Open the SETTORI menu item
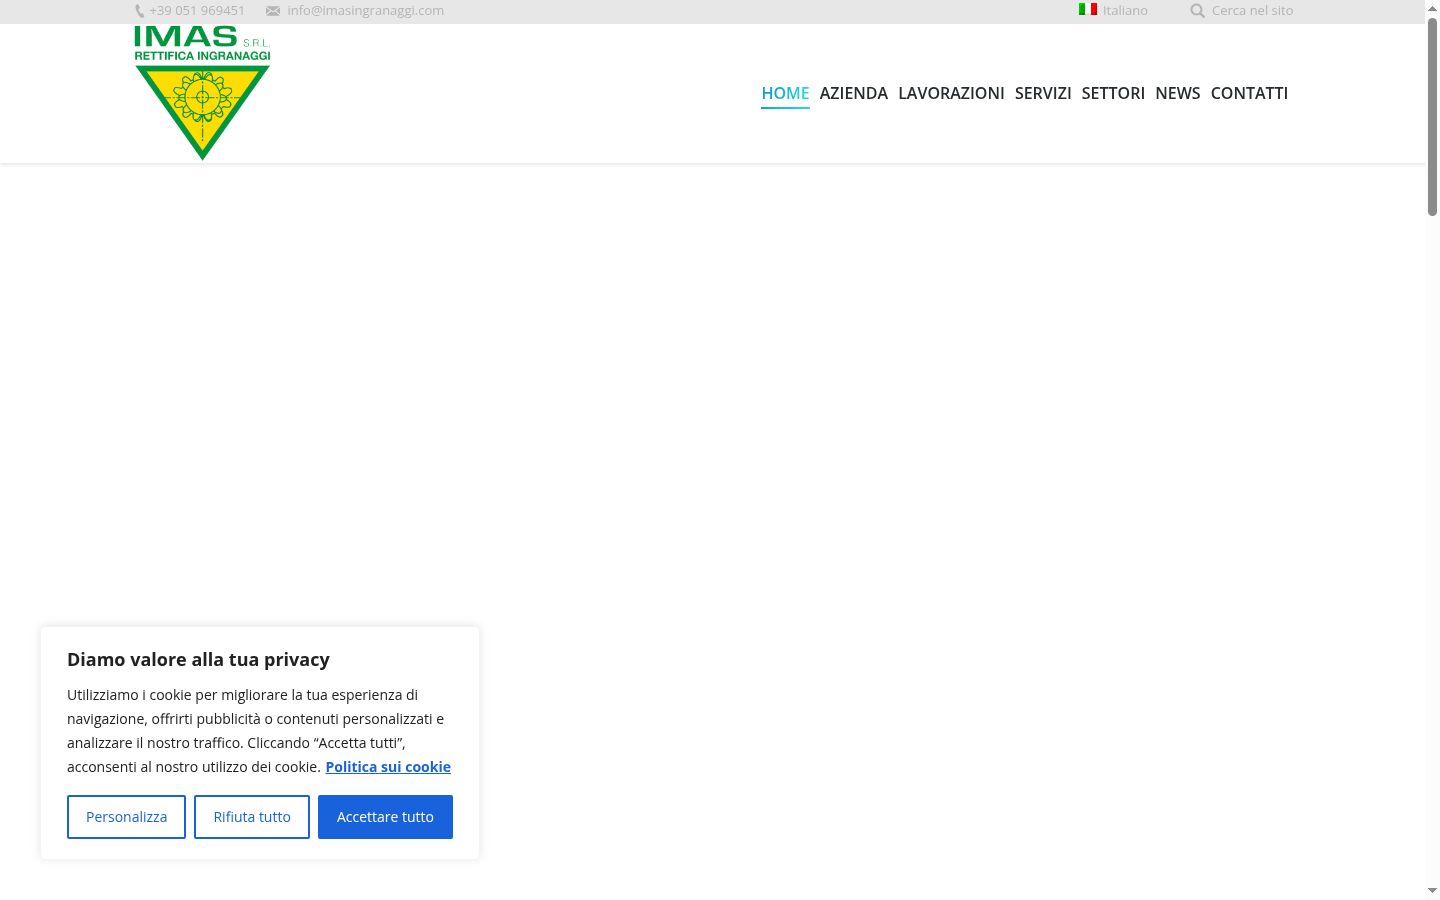This screenshot has height=900, width=1440. pyautogui.click(x=1113, y=93)
